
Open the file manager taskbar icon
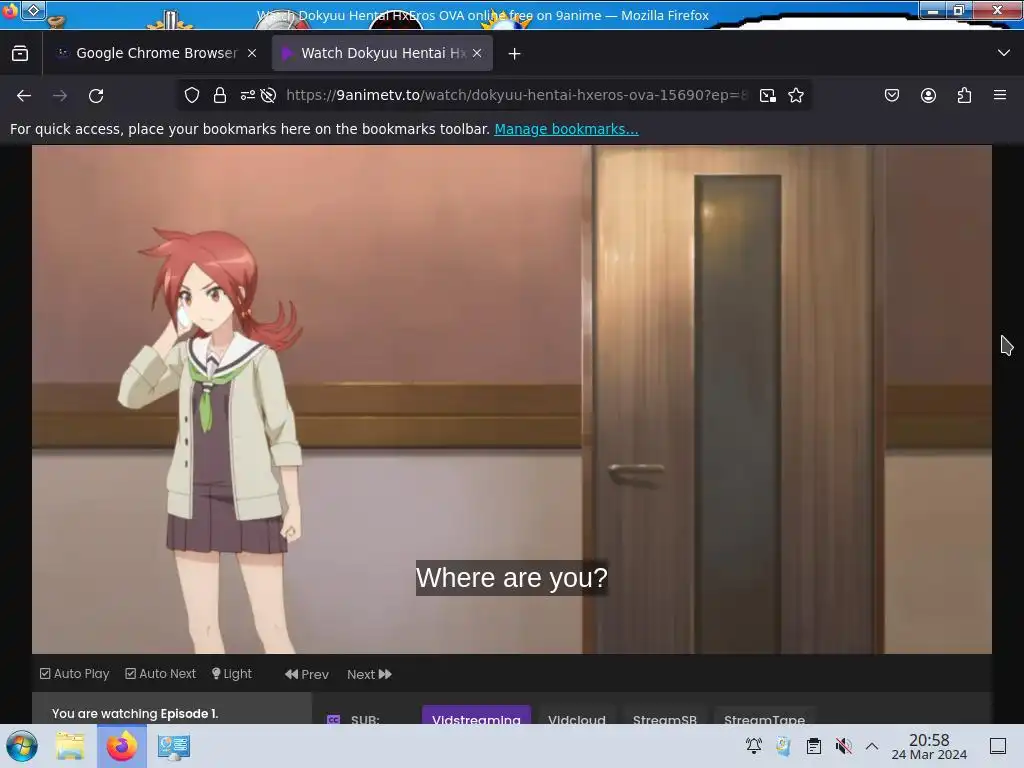pyautogui.click(x=70, y=746)
